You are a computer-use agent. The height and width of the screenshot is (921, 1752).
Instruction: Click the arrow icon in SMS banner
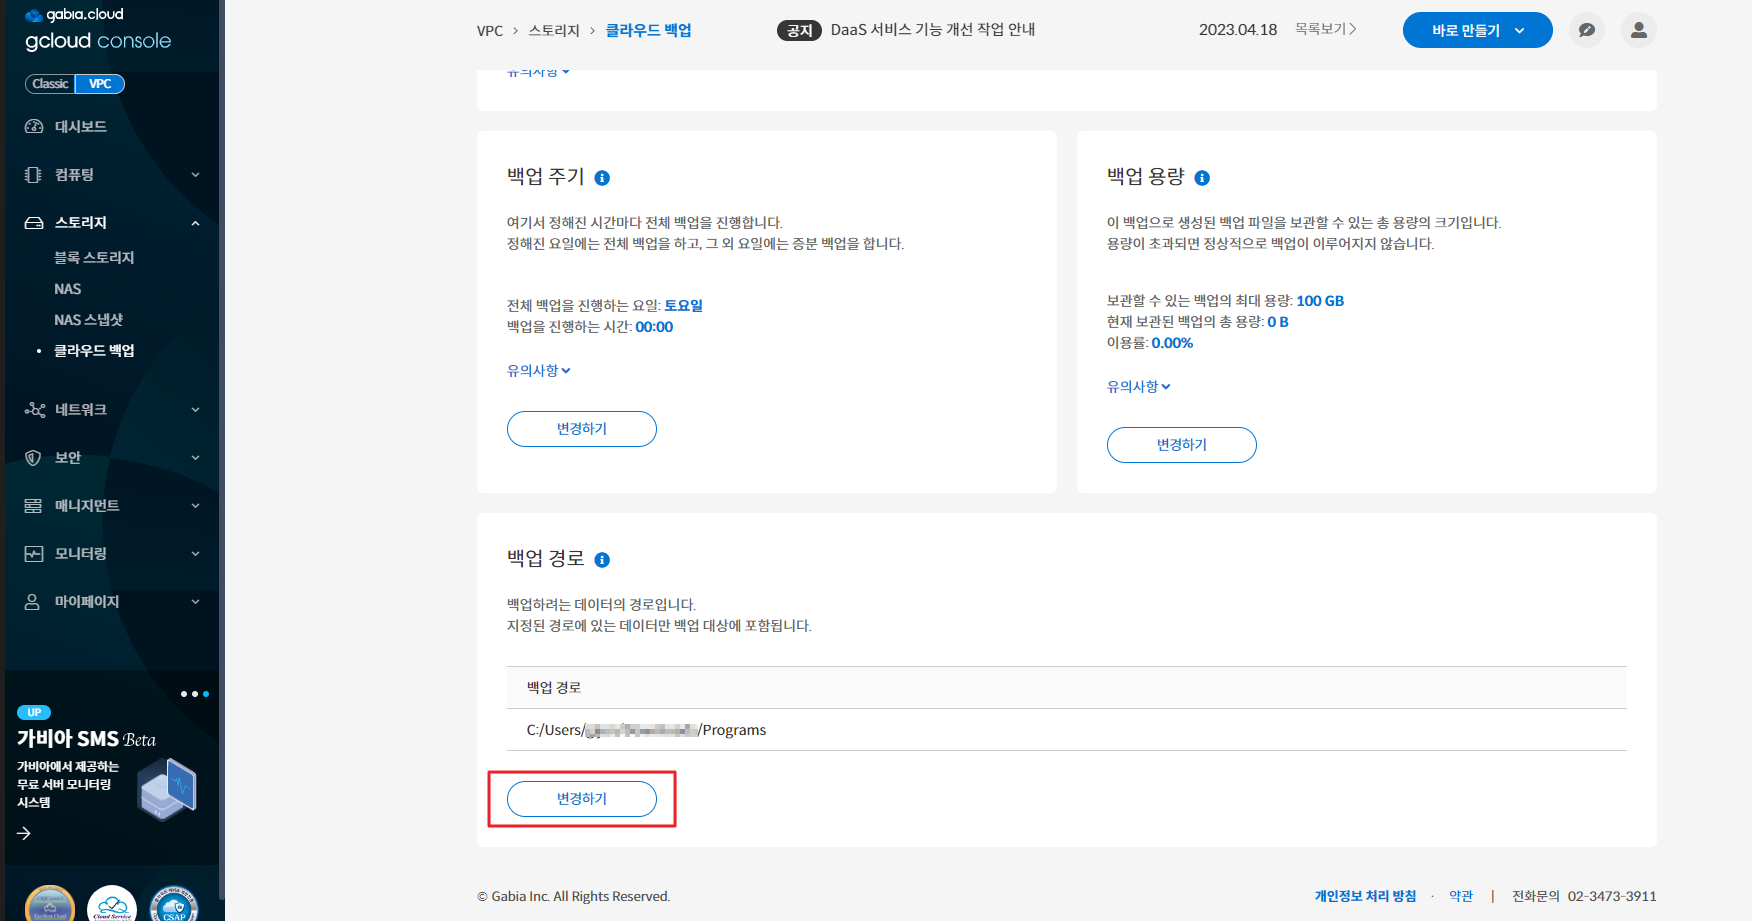(24, 833)
